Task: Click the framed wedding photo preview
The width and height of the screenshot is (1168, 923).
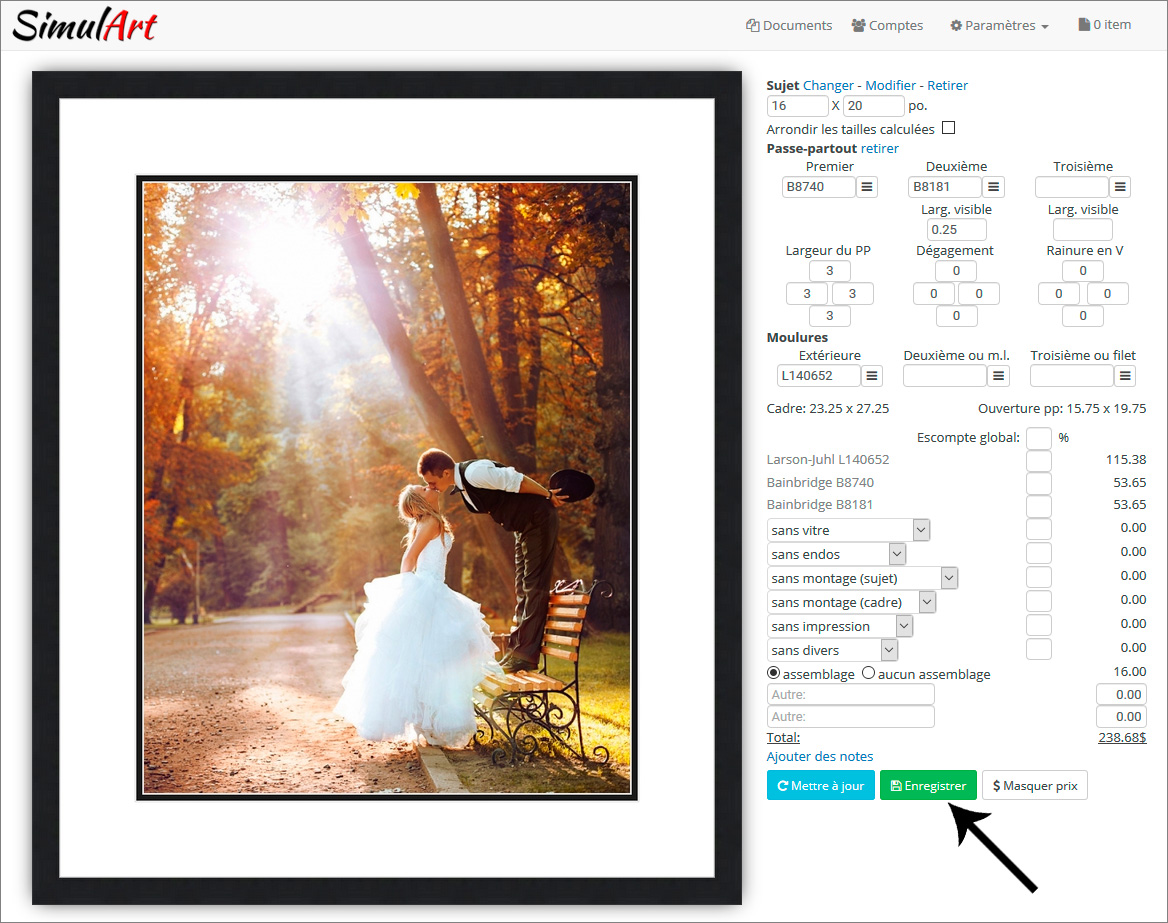Action: click(387, 488)
